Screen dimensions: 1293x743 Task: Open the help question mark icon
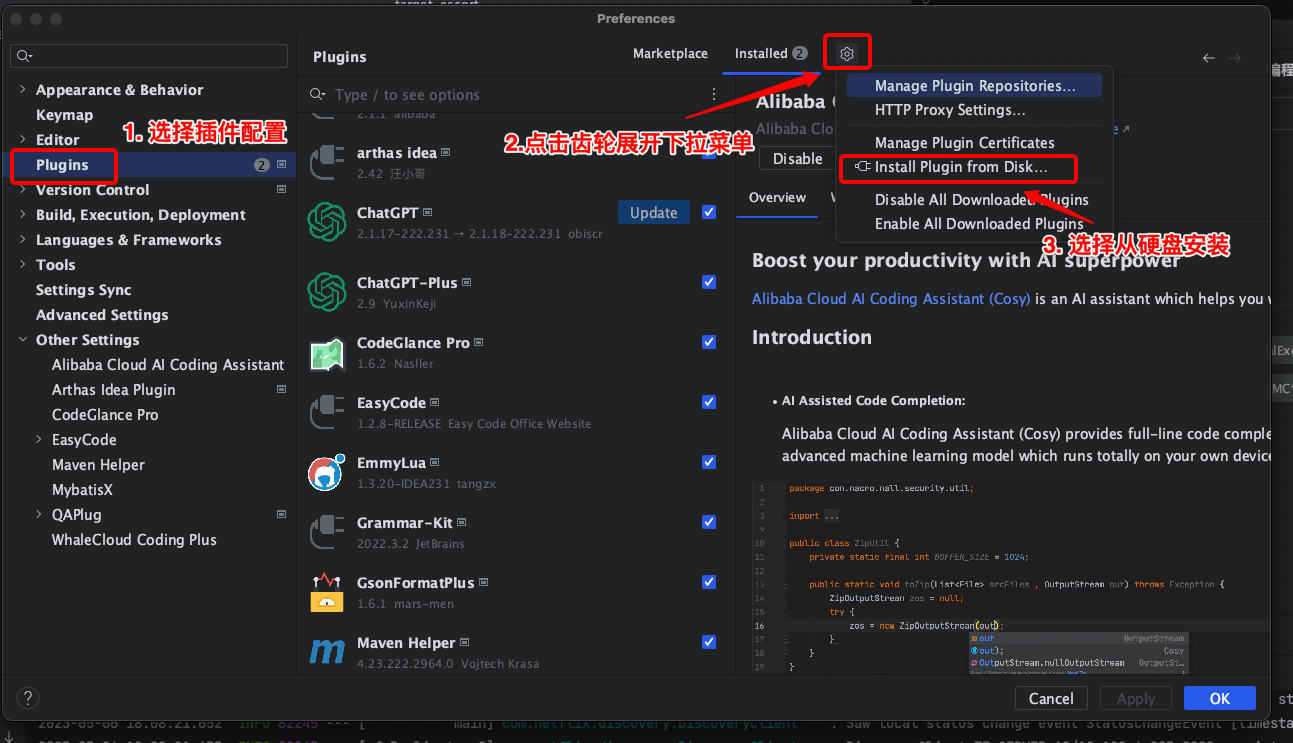tap(28, 698)
